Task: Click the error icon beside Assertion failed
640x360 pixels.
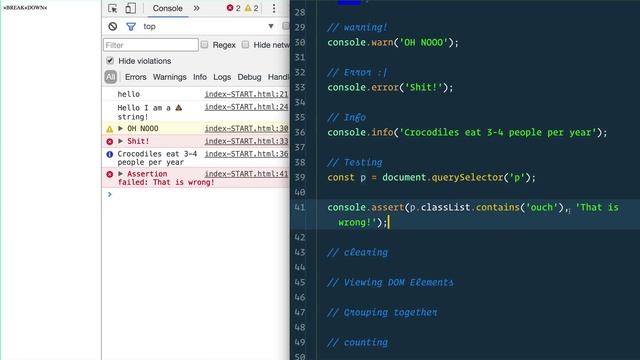Action: click(x=109, y=174)
